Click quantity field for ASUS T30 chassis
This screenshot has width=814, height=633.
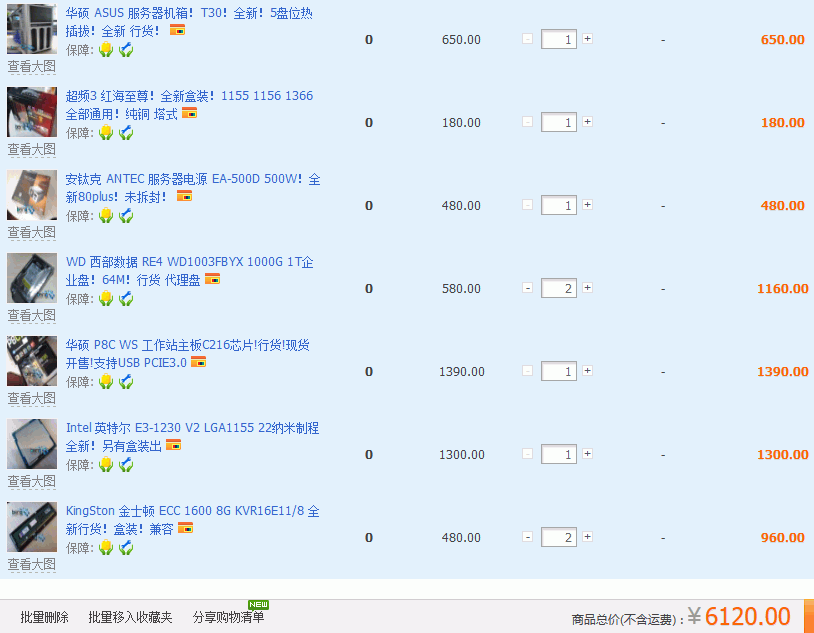click(x=559, y=39)
